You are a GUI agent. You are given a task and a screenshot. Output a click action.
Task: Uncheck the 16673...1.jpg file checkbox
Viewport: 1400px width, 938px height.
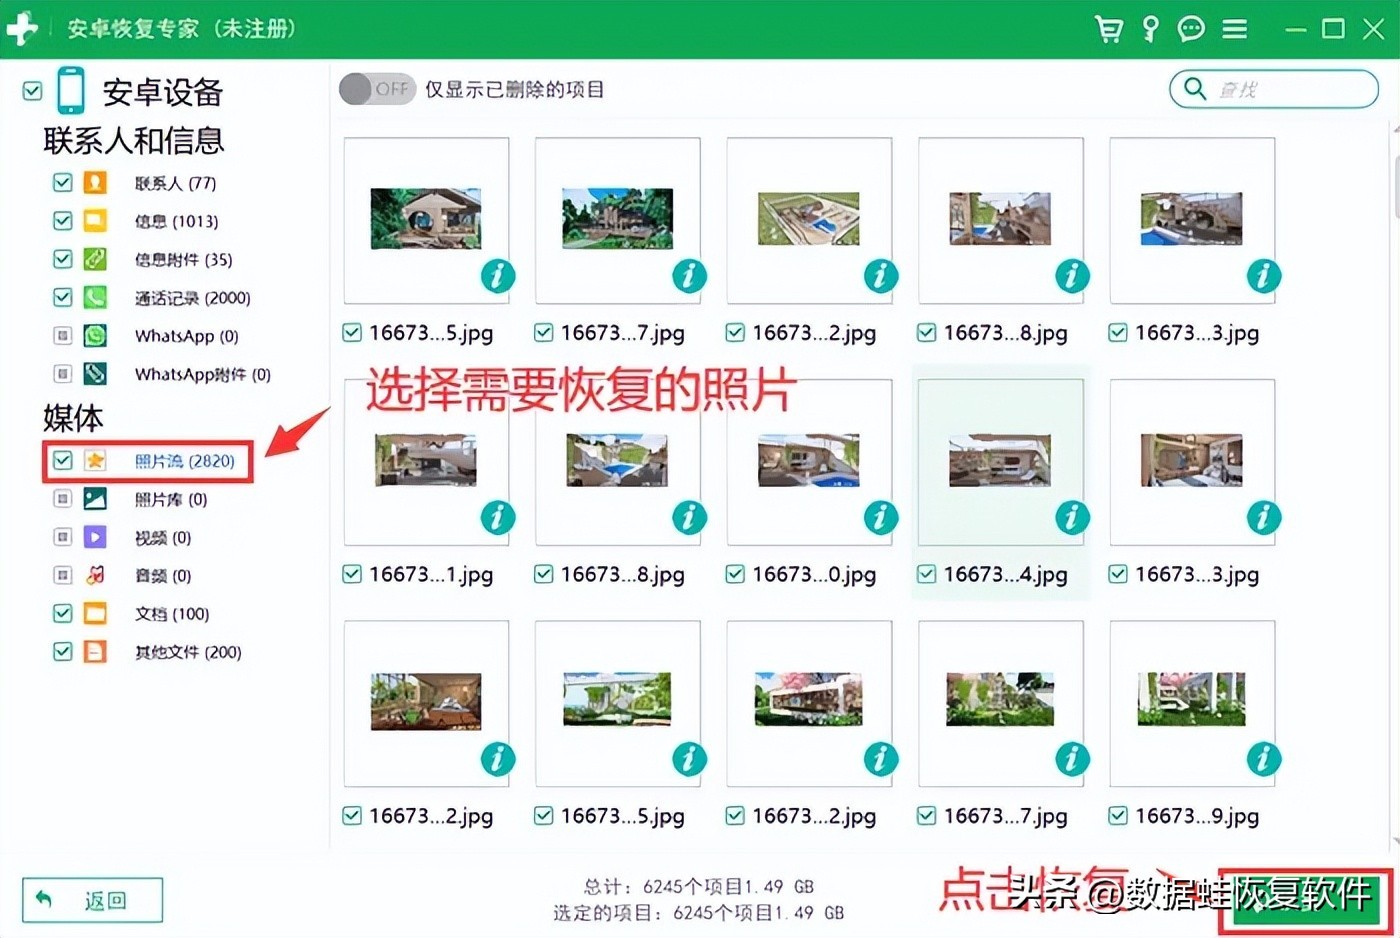click(x=352, y=574)
